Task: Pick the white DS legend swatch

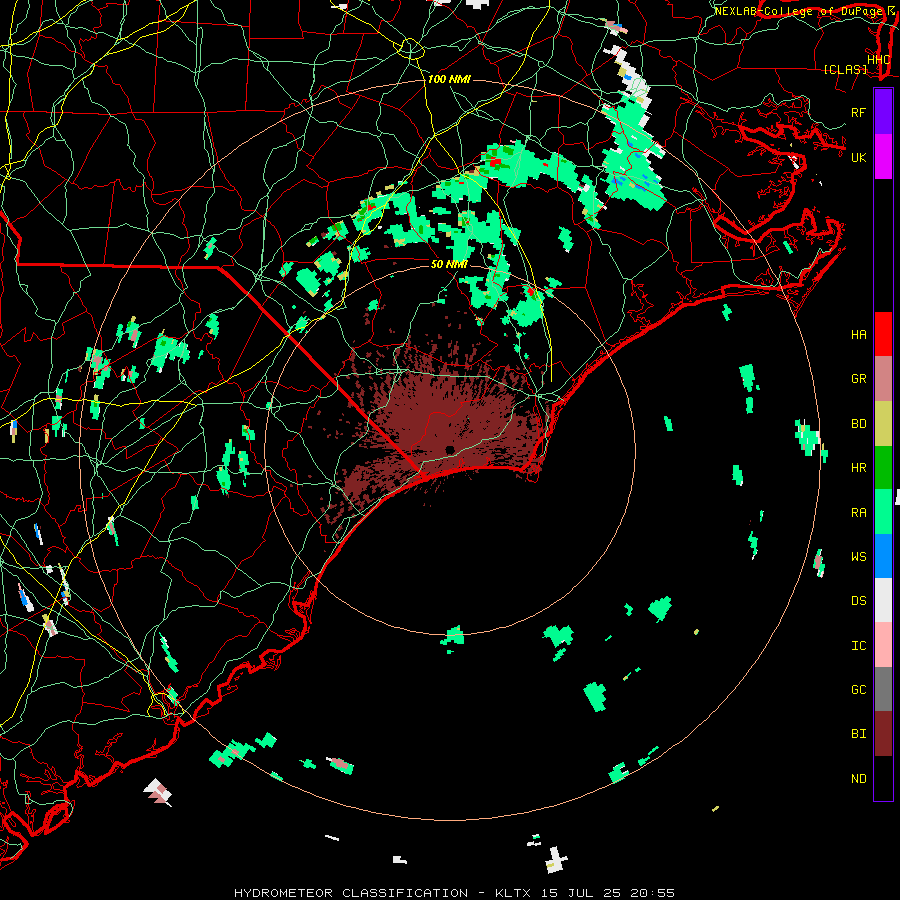Action: click(x=883, y=600)
